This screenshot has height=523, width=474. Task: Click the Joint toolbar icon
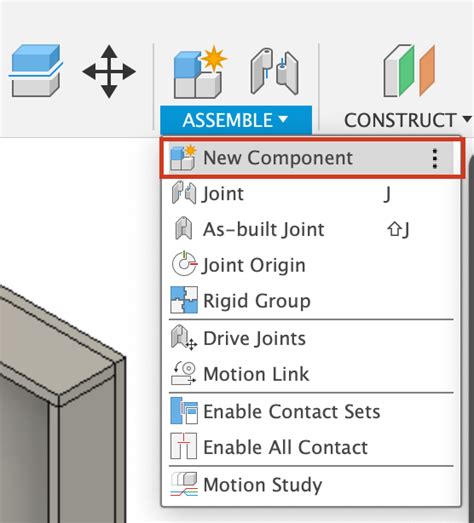[274, 71]
